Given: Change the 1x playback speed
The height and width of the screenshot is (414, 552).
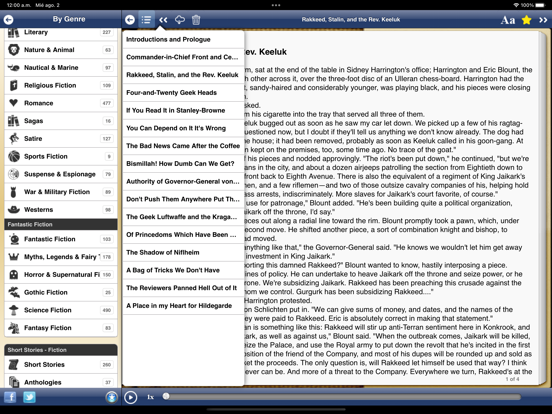Looking at the screenshot, I should click(150, 397).
